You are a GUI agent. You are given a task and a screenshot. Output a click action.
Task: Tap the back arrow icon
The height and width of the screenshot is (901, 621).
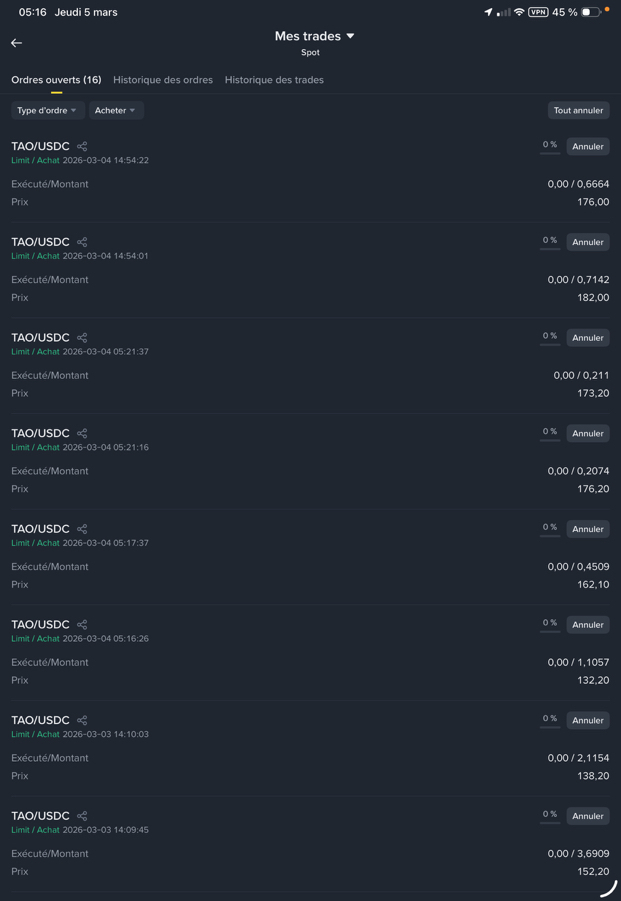16,43
